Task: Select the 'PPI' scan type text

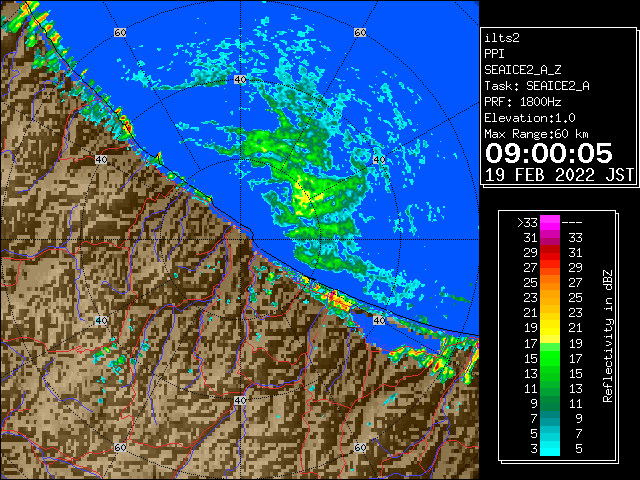Action: pos(494,54)
